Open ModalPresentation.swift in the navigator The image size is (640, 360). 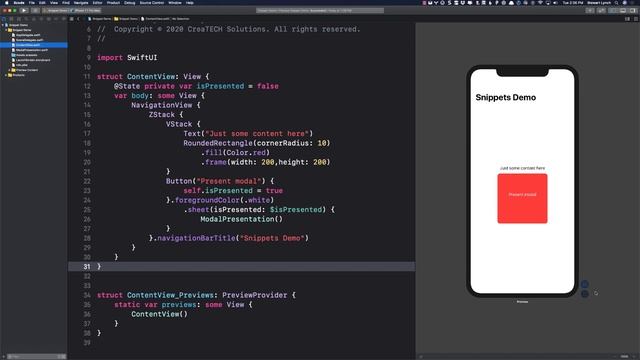pyautogui.click(x=31, y=50)
